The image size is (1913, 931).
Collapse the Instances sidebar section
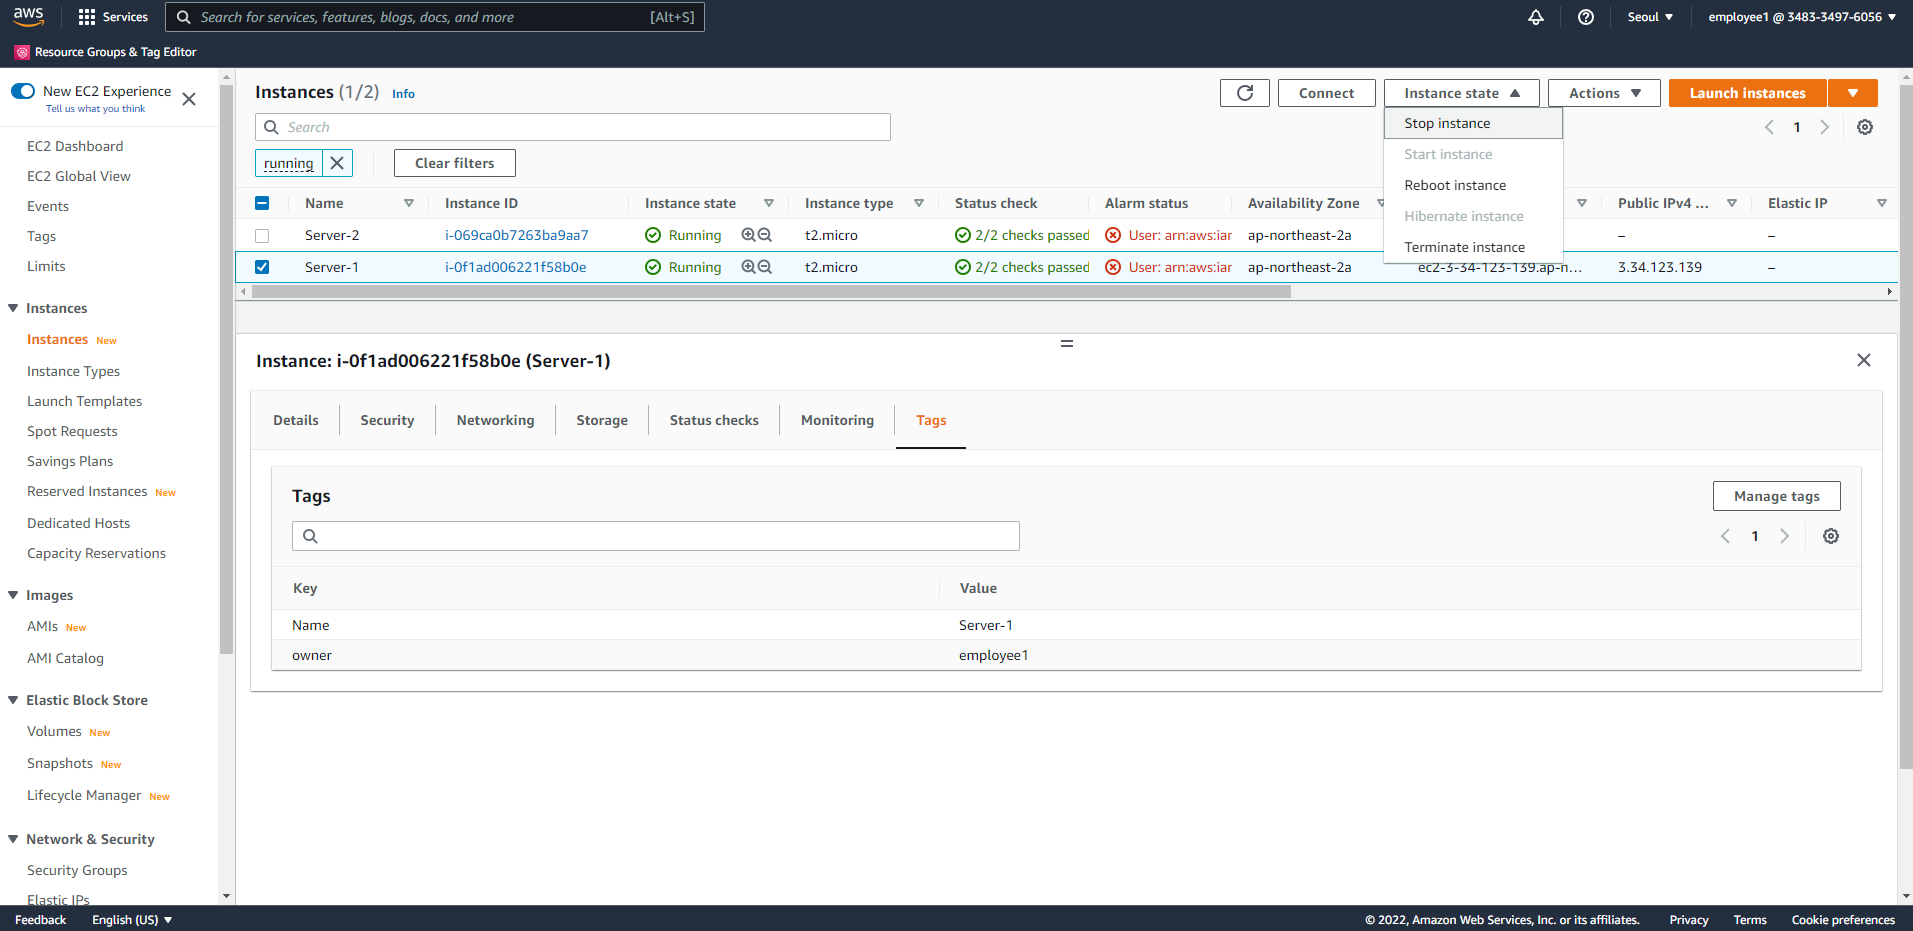click(13, 308)
